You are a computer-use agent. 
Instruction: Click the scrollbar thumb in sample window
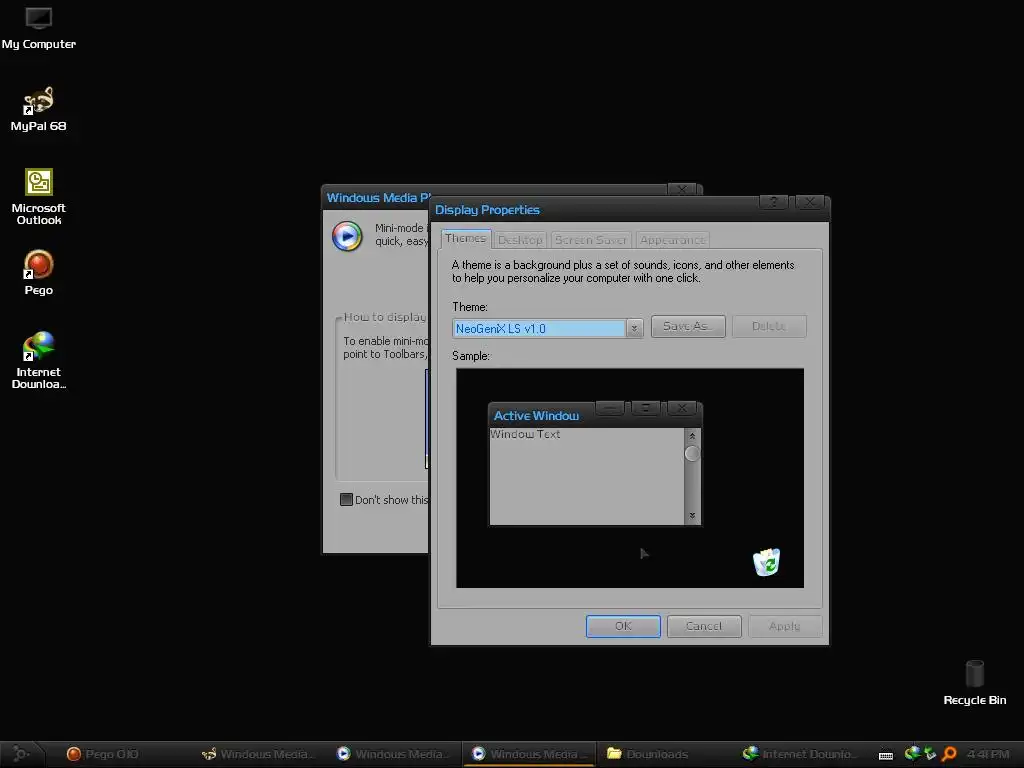coord(692,453)
